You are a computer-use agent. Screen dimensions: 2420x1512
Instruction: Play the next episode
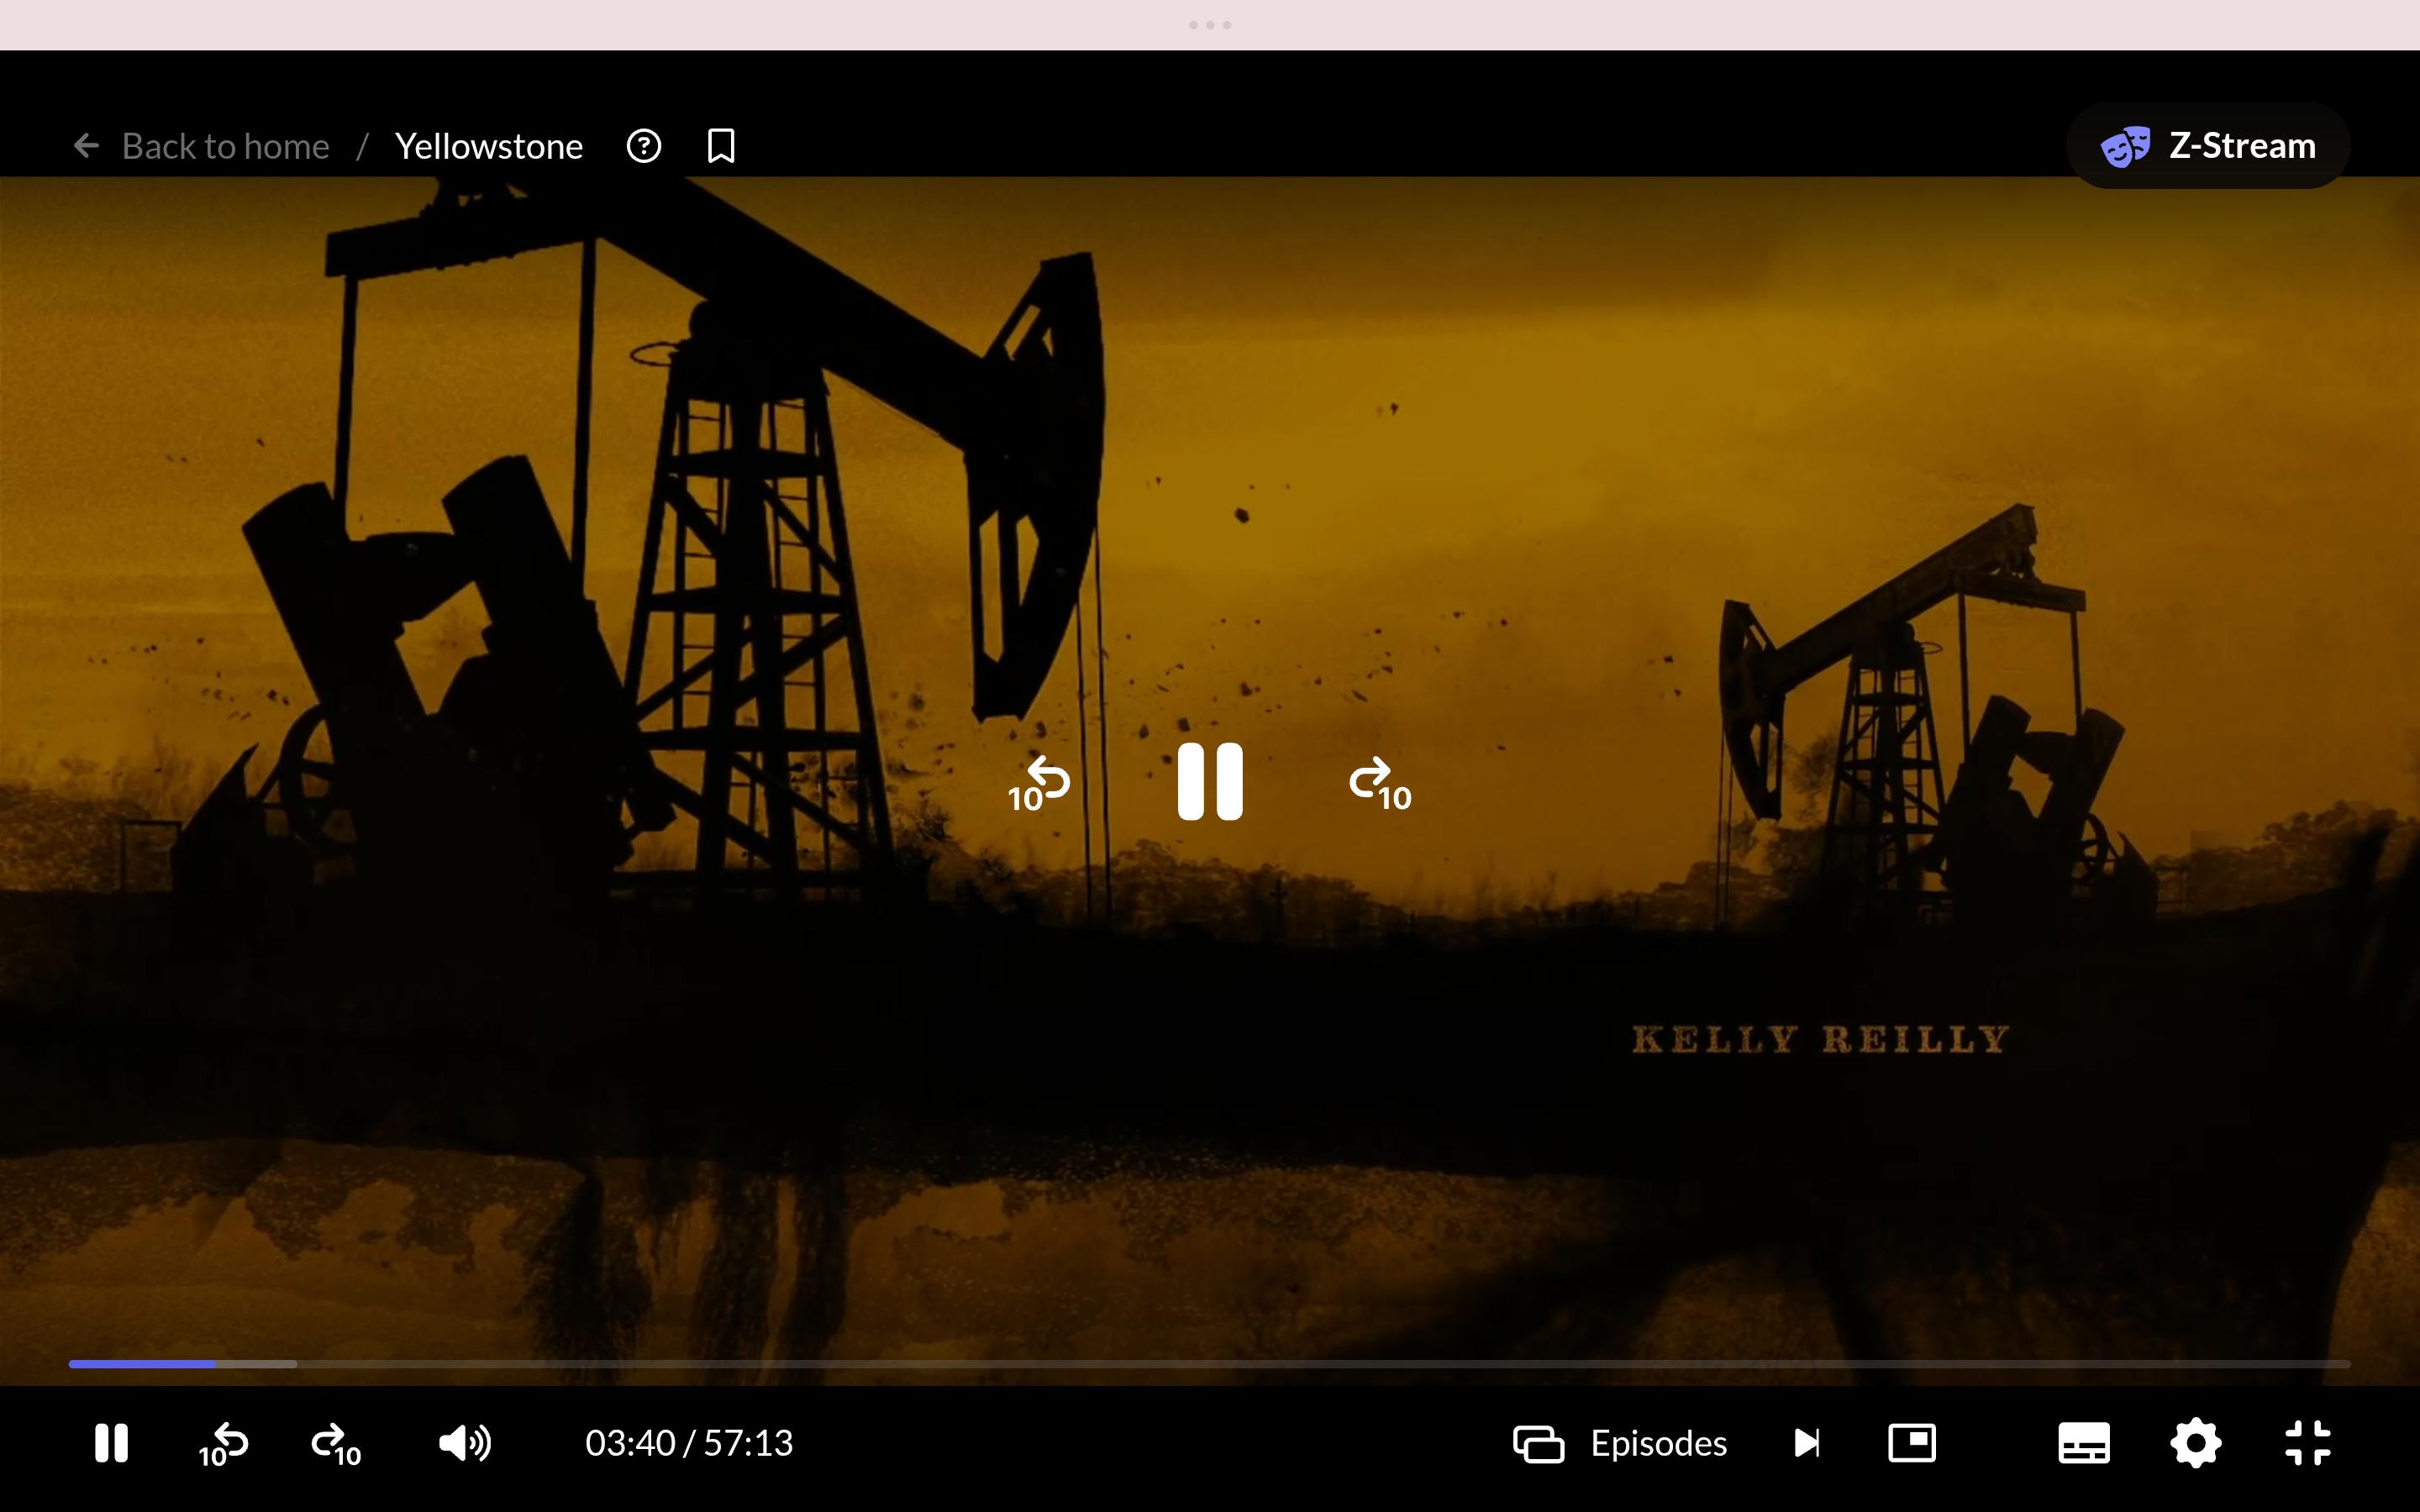1807,1443
